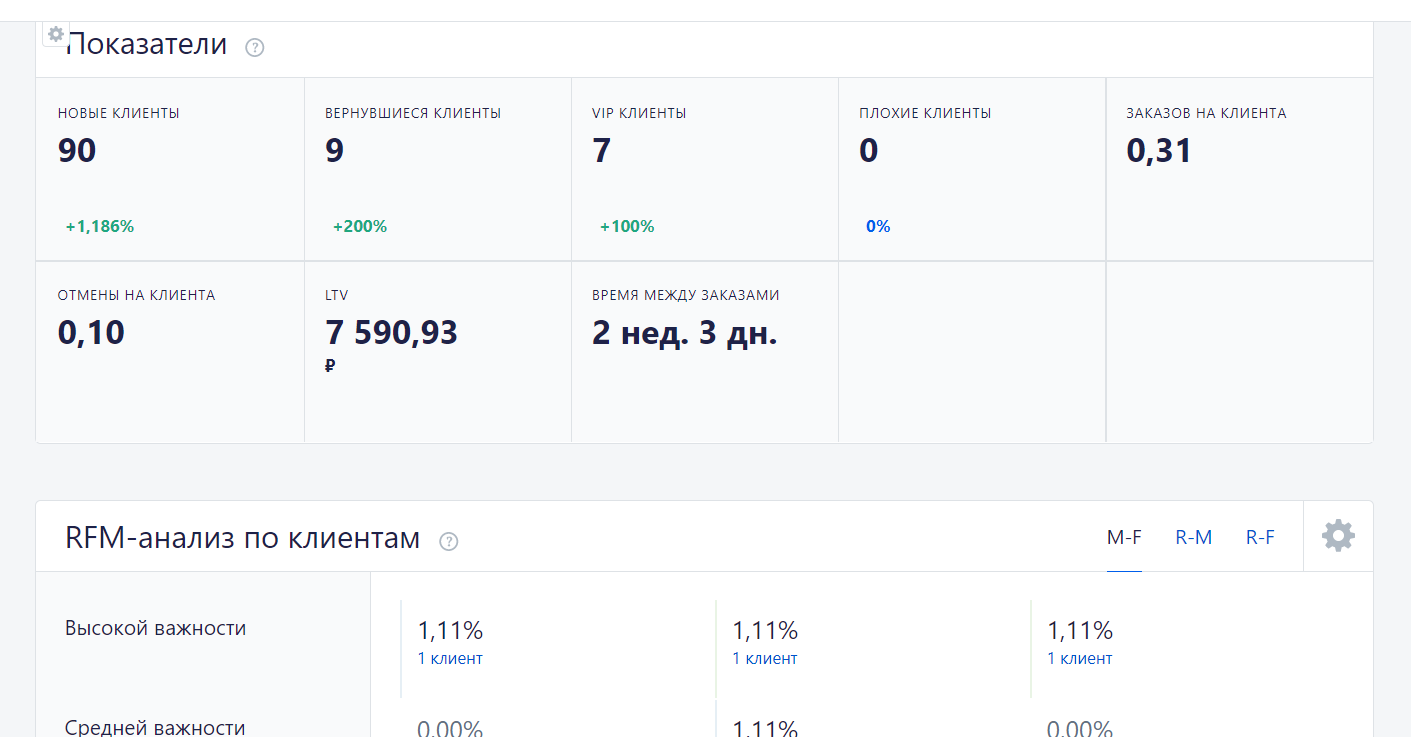The image size is (1411, 737).
Task: Click the ЗАКАЗОВ НА КЛИЕНТА card title
Action: click(1206, 113)
